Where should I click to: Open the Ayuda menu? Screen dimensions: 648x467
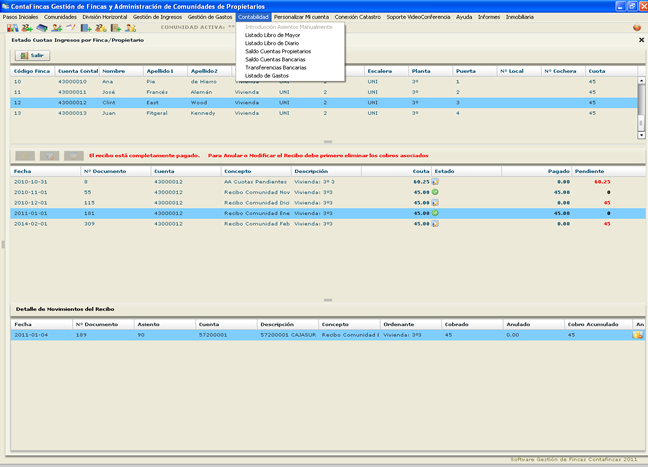(x=464, y=17)
